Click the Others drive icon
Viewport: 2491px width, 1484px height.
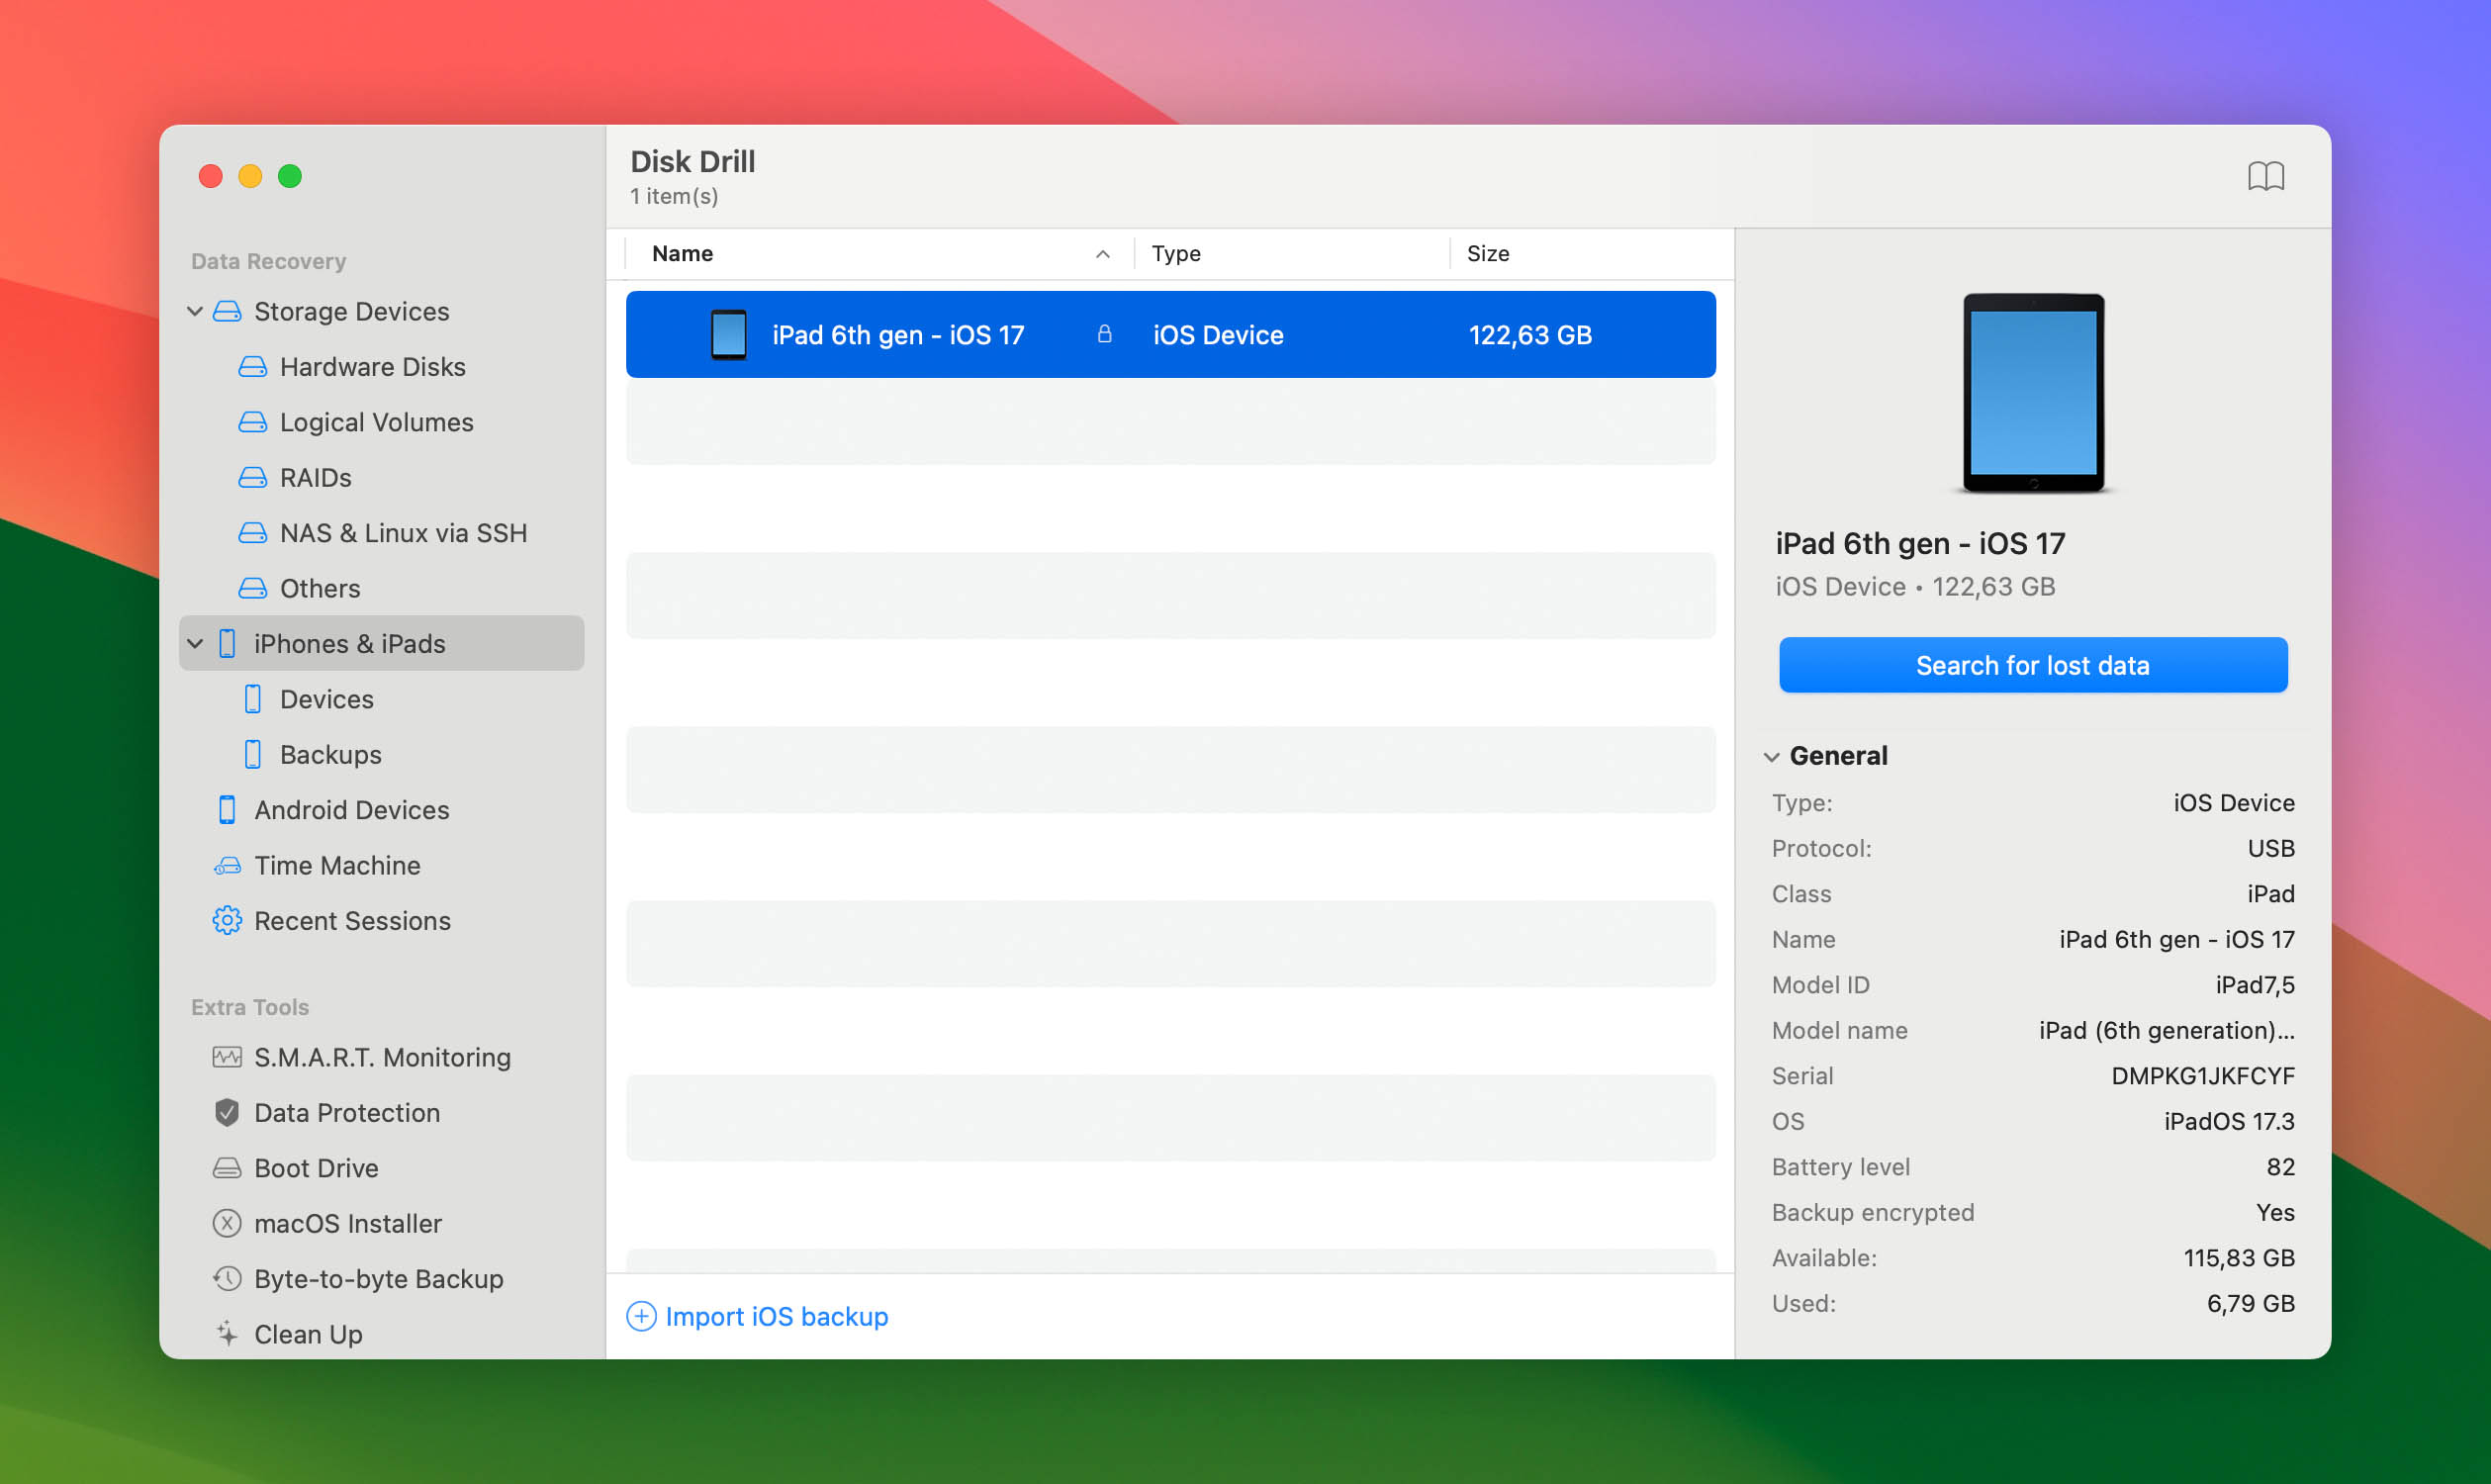[x=252, y=588]
